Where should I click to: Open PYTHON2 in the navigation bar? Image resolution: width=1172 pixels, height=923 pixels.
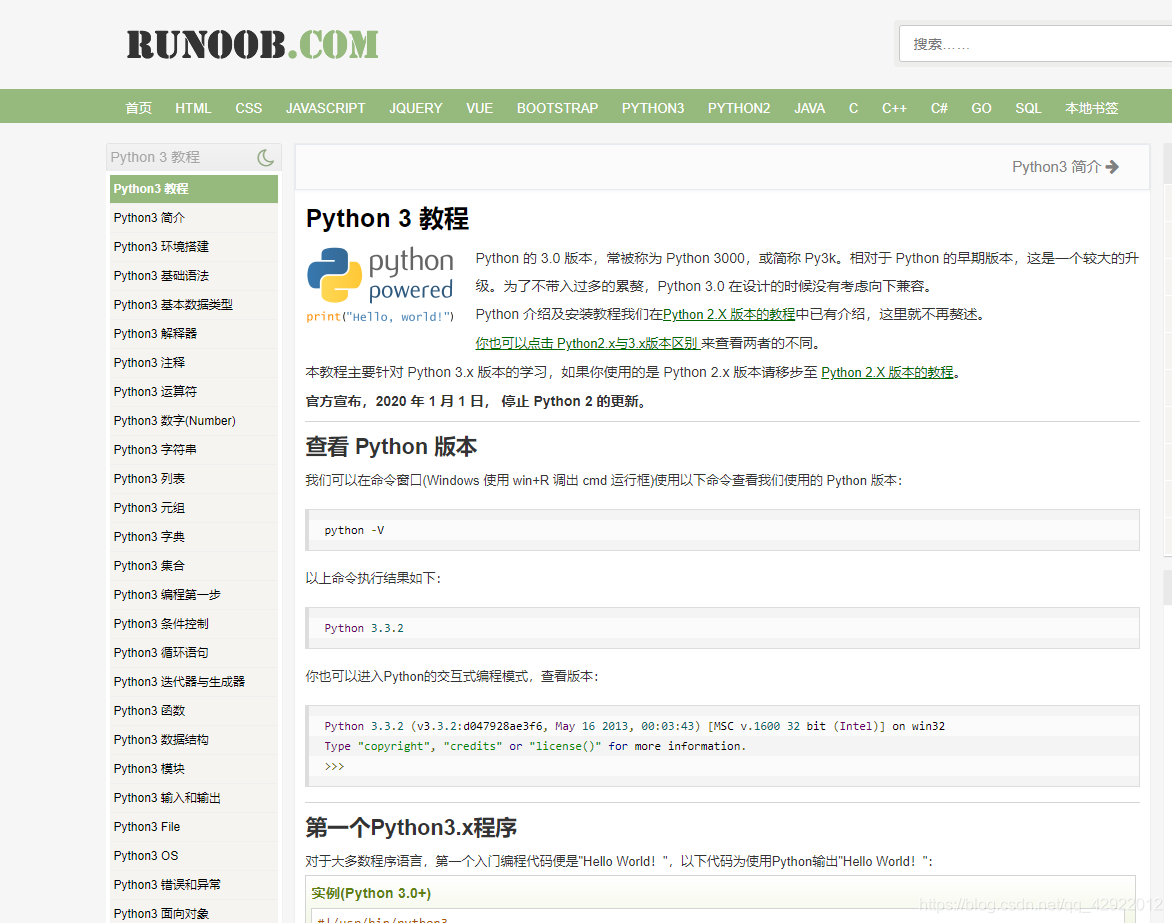coord(739,108)
